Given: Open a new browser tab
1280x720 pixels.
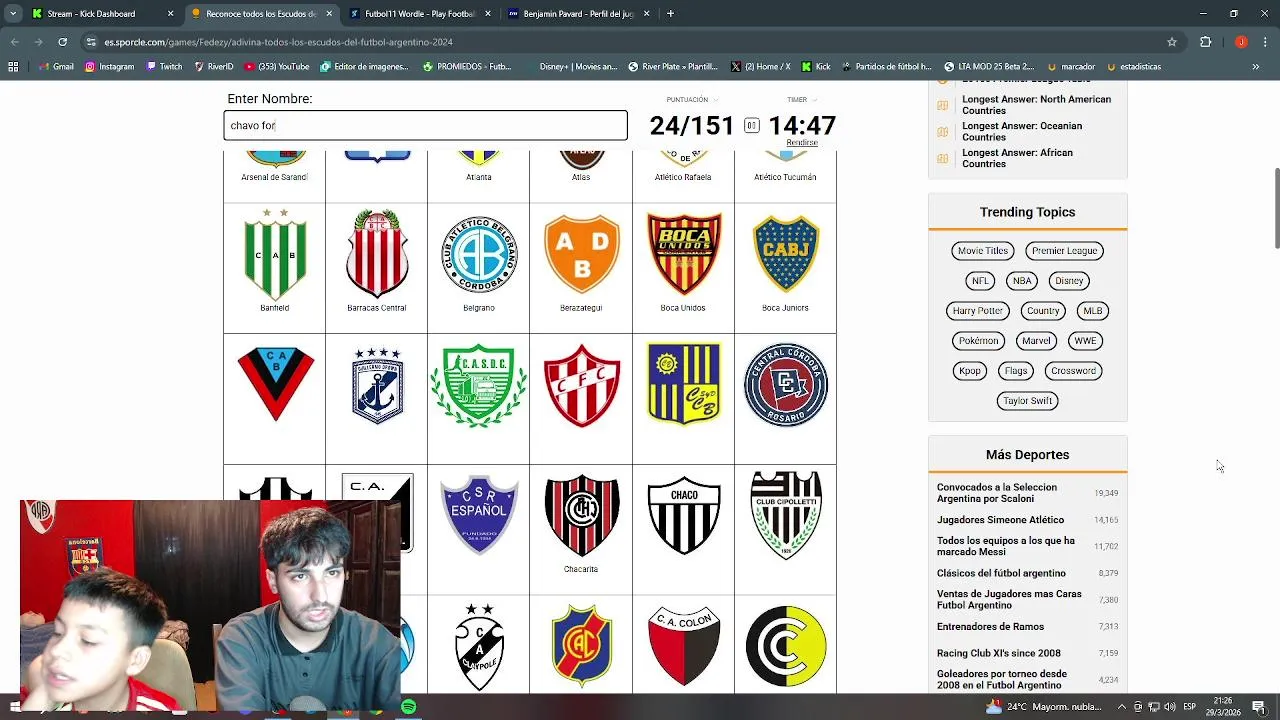Looking at the screenshot, I should (670, 14).
